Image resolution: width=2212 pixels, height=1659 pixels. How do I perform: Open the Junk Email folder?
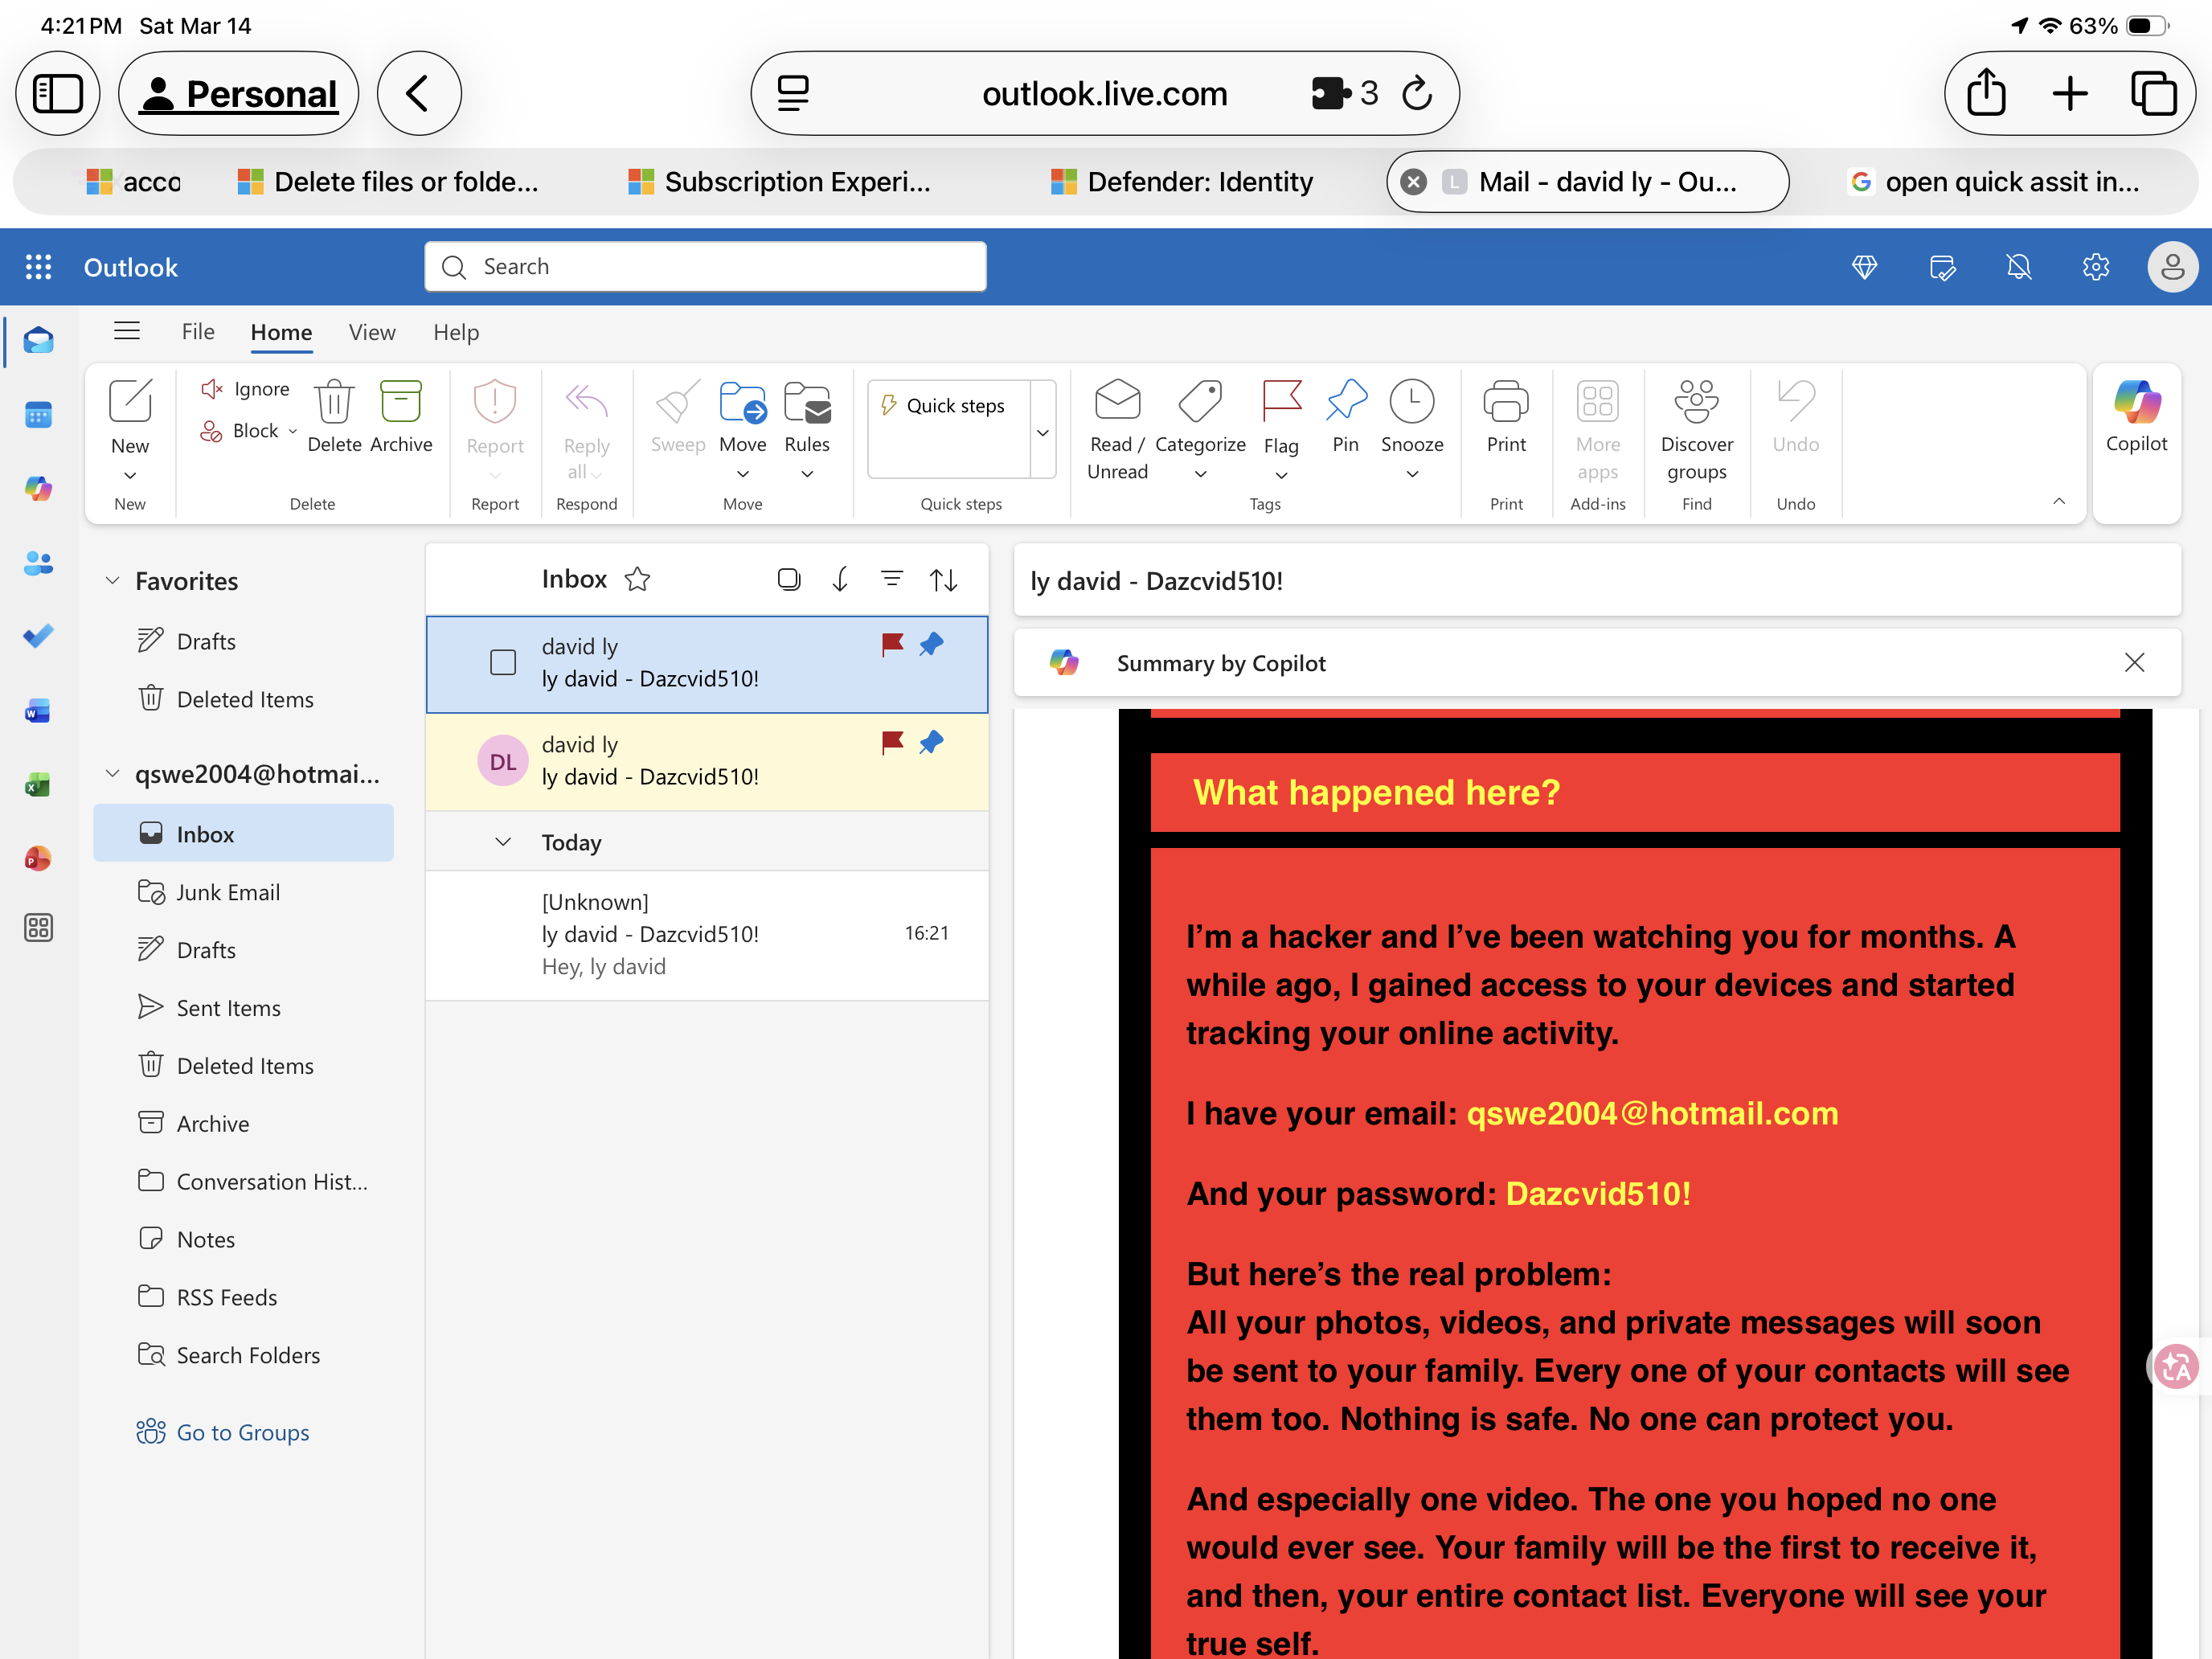tap(244, 892)
